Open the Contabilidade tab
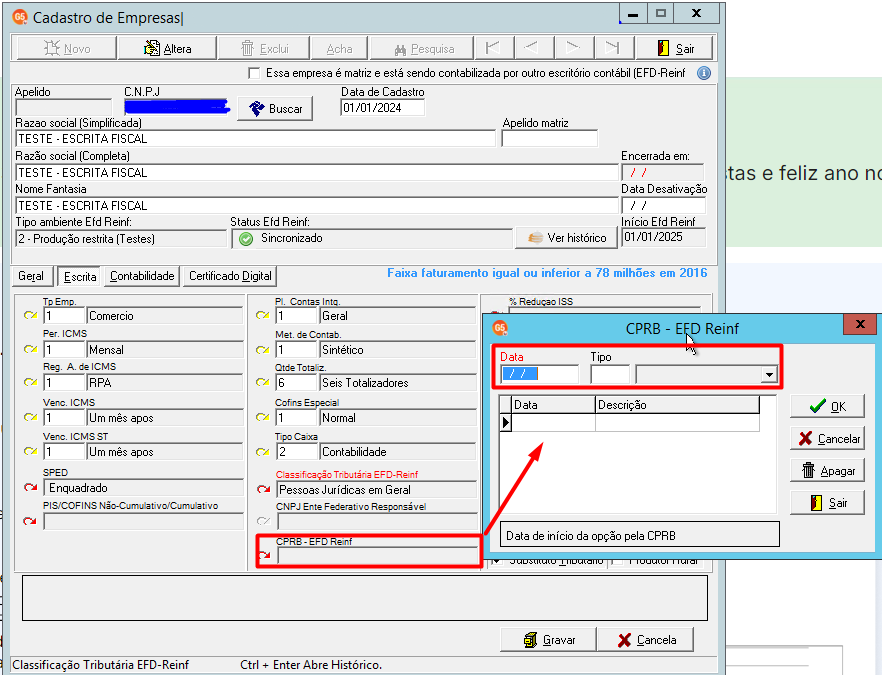Screen dimensions: 882x675 tap(142, 276)
